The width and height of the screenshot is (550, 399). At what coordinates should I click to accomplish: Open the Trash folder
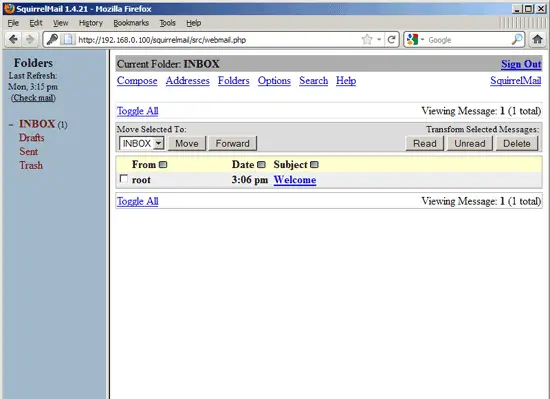point(31,165)
